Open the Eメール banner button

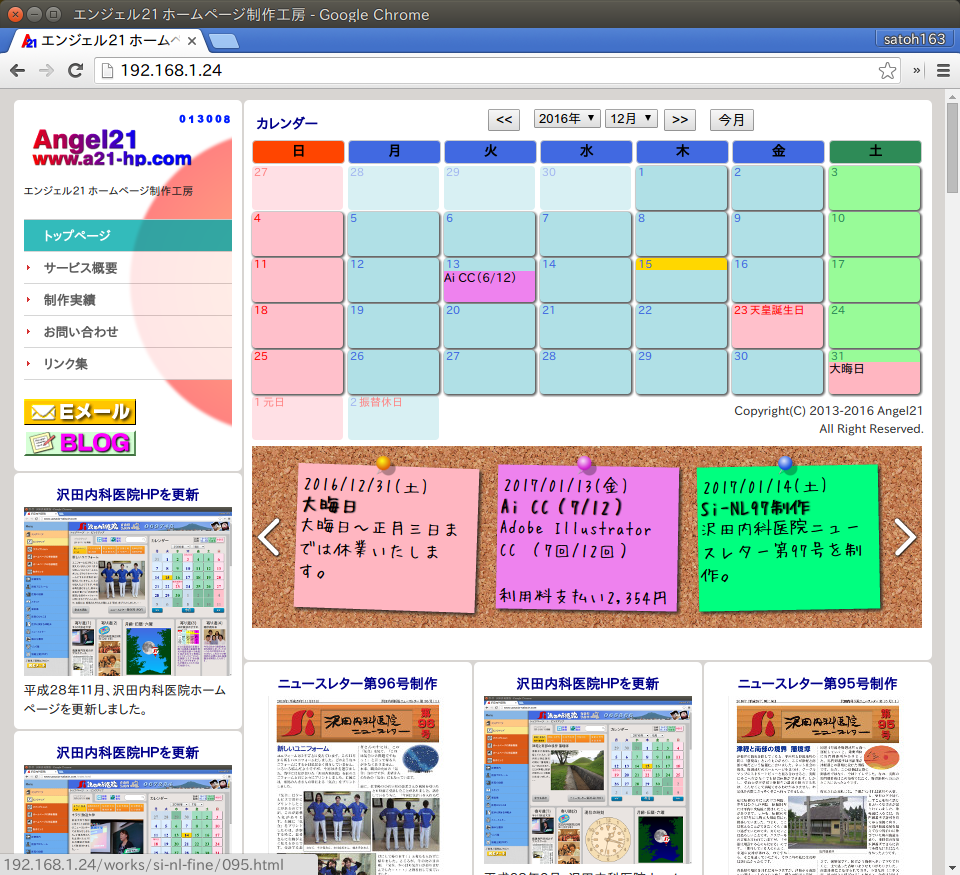[80, 411]
